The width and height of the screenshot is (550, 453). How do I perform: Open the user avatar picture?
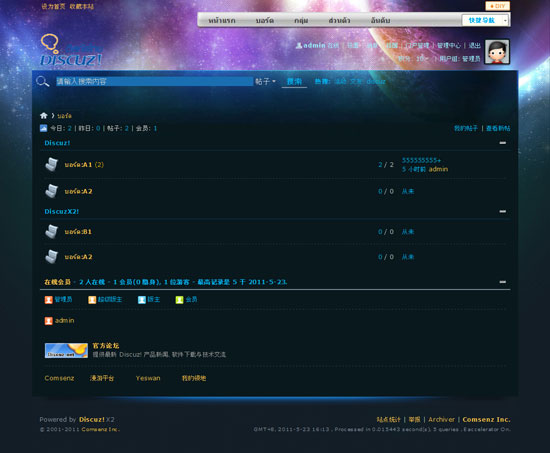pos(497,52)
